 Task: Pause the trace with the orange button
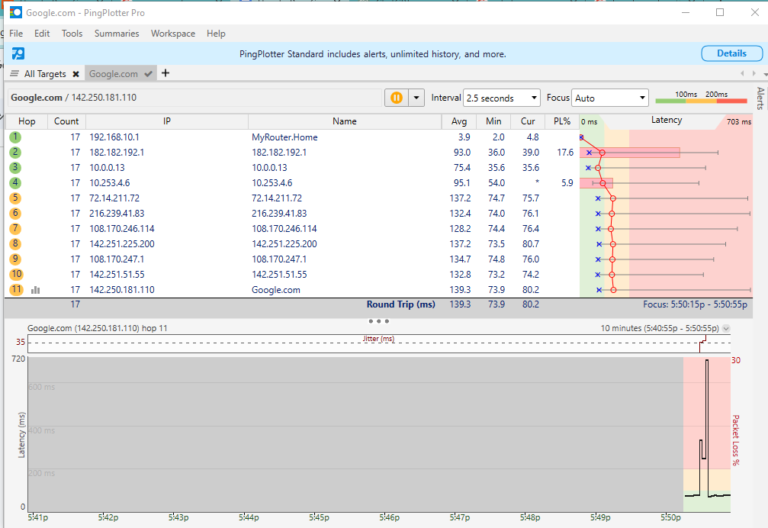pyautogui.click(x=395, y=98)
